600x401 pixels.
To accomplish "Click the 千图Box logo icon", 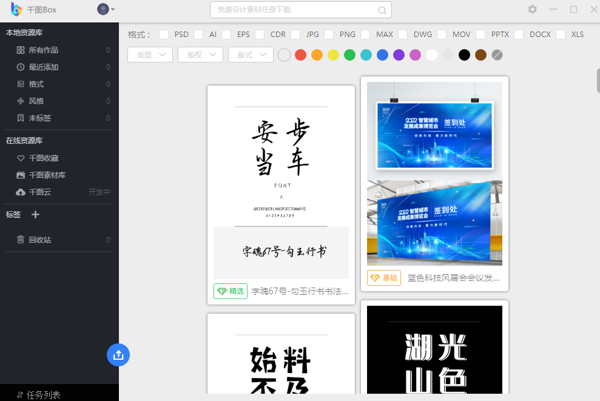I will pyautogui.click(x=16, y=9).
